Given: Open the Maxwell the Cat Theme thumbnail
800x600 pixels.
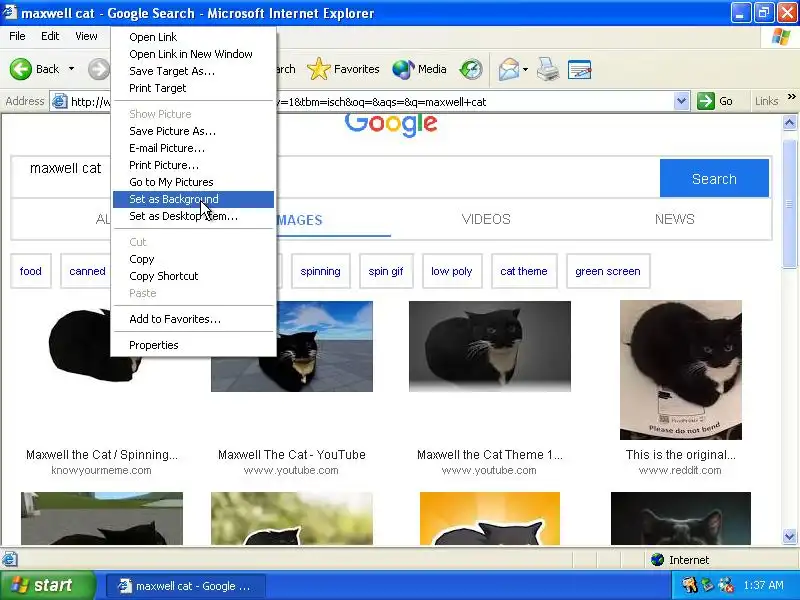Looking at the screenshot, I should (490, 346).
